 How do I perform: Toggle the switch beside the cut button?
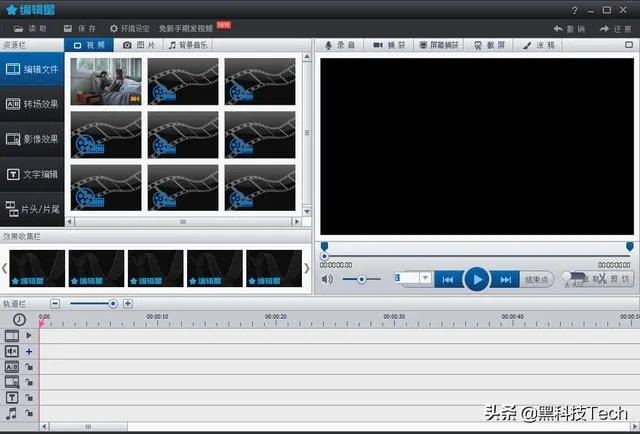click(571, 278)
